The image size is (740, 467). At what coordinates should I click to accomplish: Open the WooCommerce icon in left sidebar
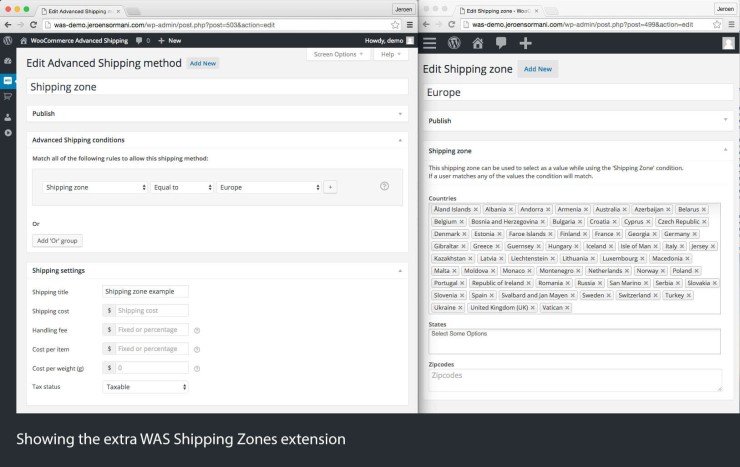click(8, 81)
